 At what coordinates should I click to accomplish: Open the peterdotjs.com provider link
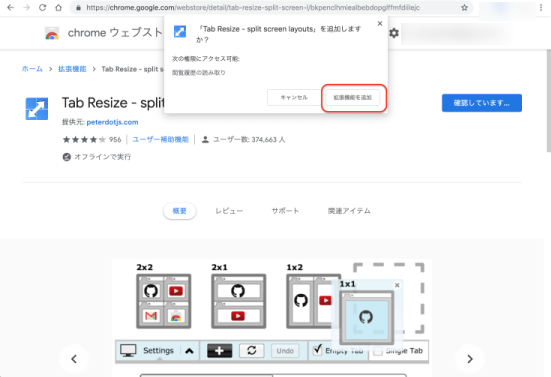point(112,122)
